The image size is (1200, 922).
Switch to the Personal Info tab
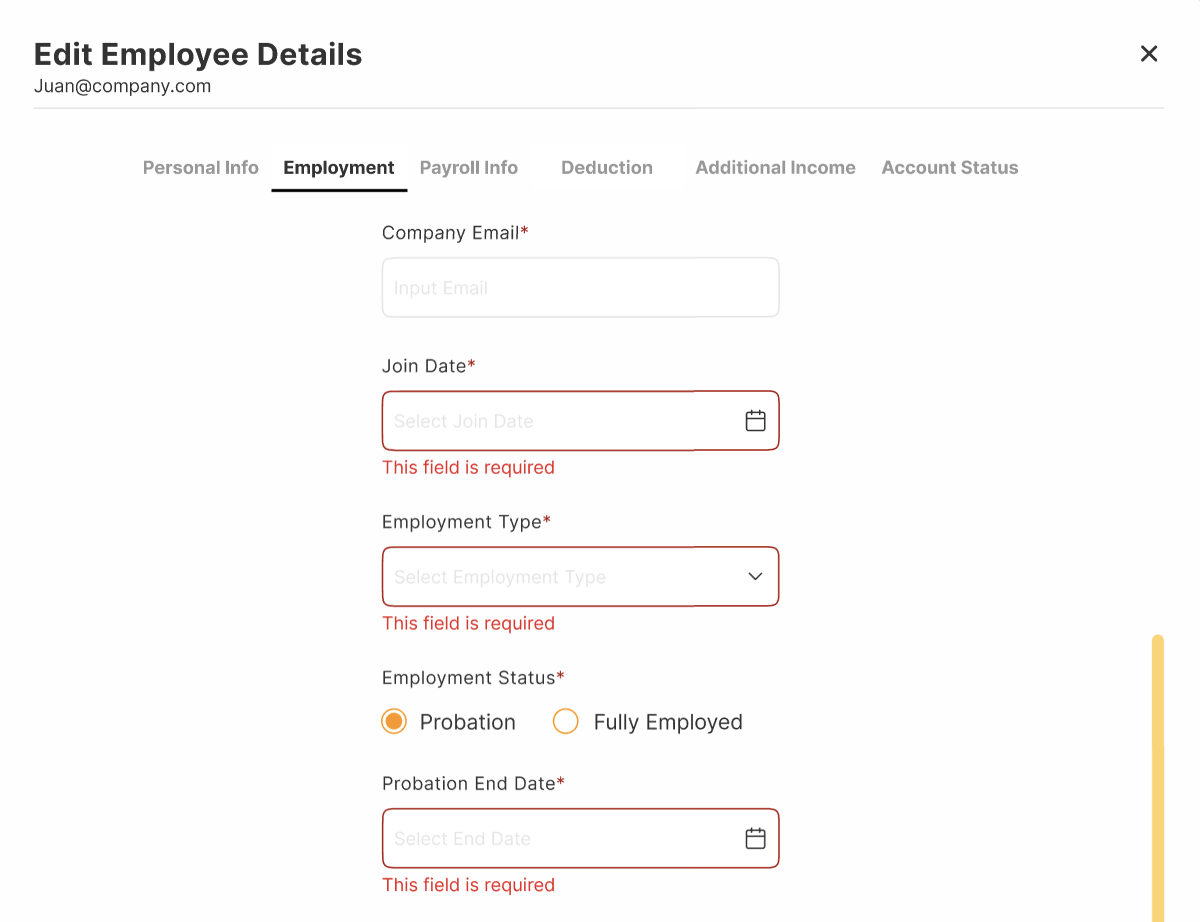[200, 167]
